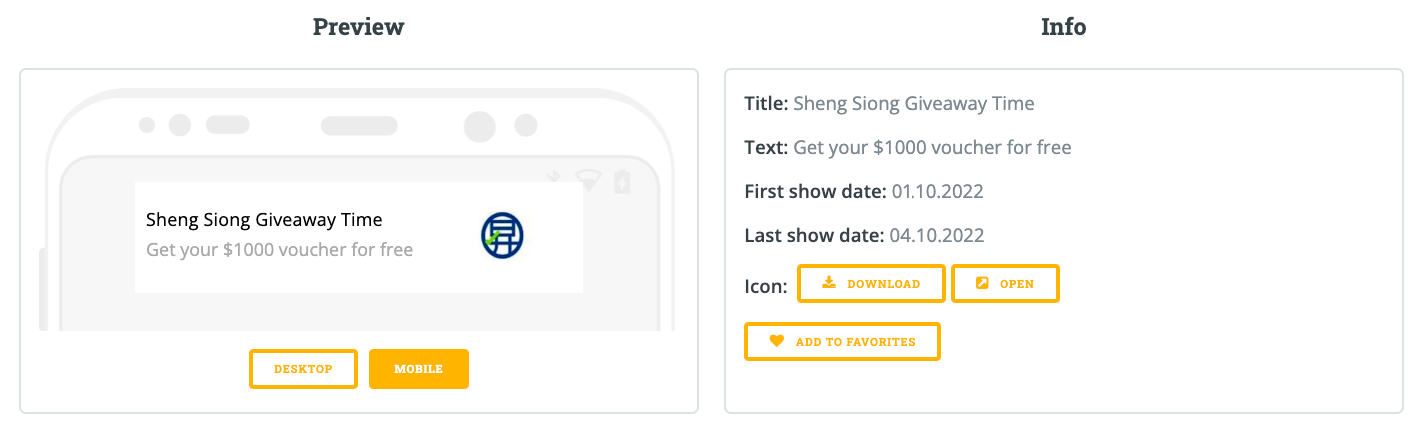
Task: Switch the preview to Mobile
Action: click(419, 369)
